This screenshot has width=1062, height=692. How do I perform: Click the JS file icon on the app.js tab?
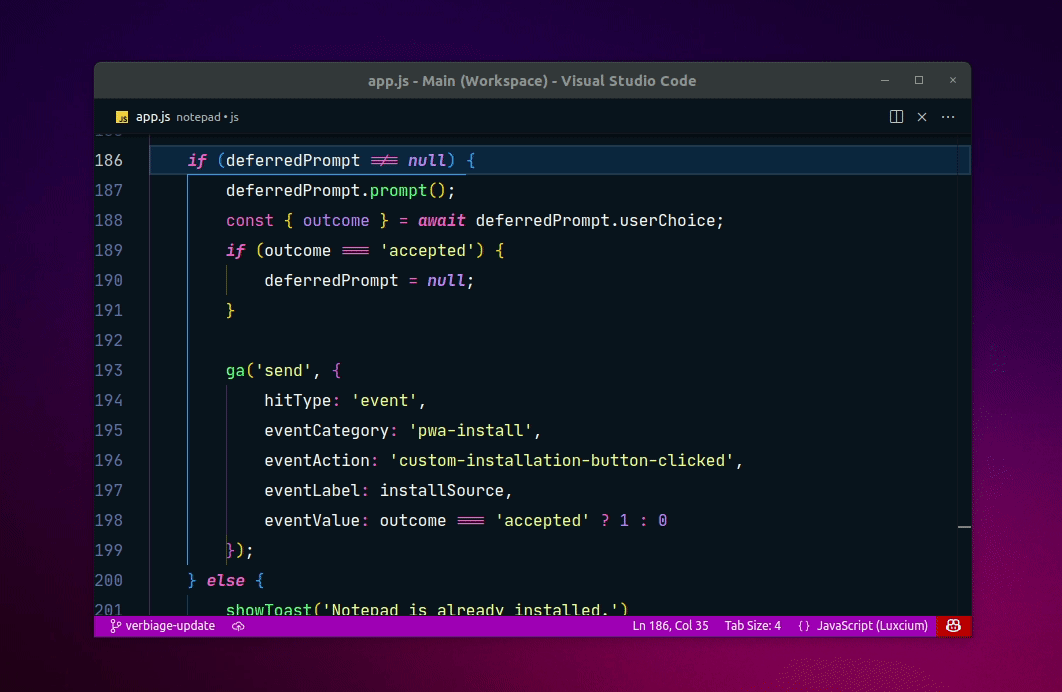coord(122,117)
